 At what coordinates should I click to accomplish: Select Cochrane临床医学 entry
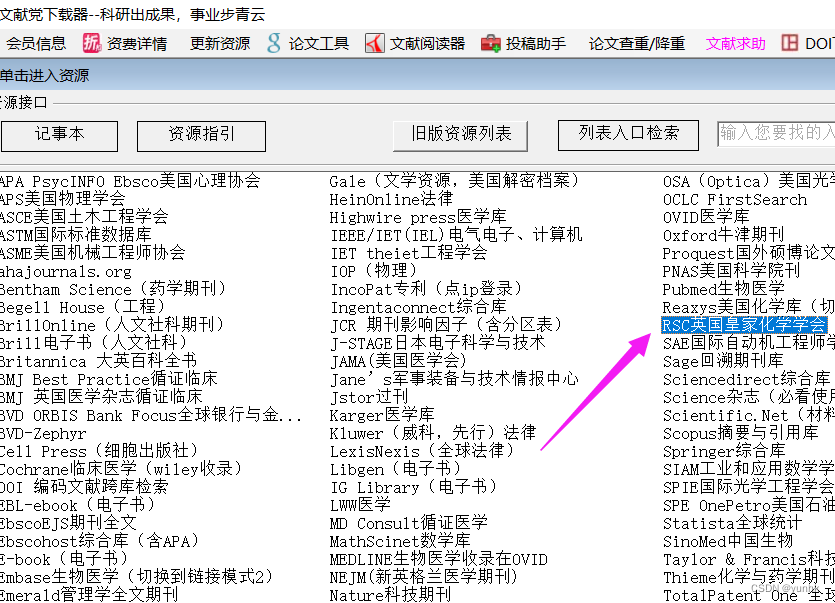tap(121, 469)
